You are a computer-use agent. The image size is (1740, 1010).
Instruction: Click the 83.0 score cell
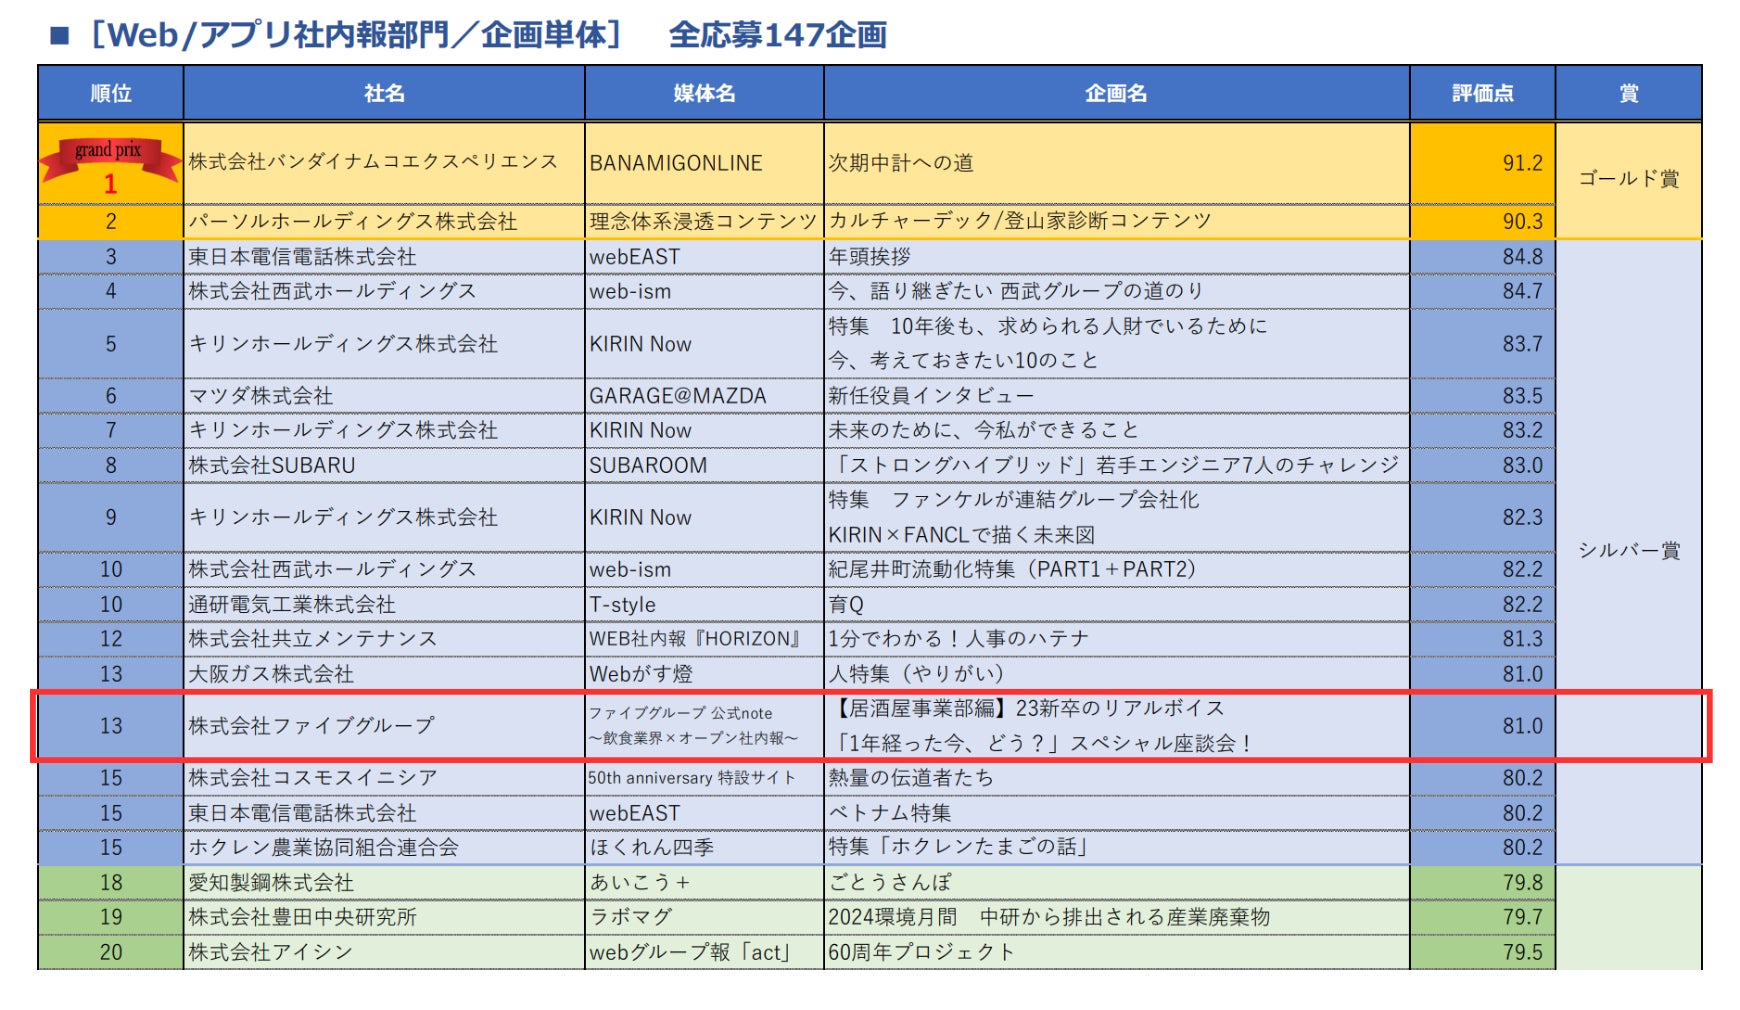[x=1482, y=465]
